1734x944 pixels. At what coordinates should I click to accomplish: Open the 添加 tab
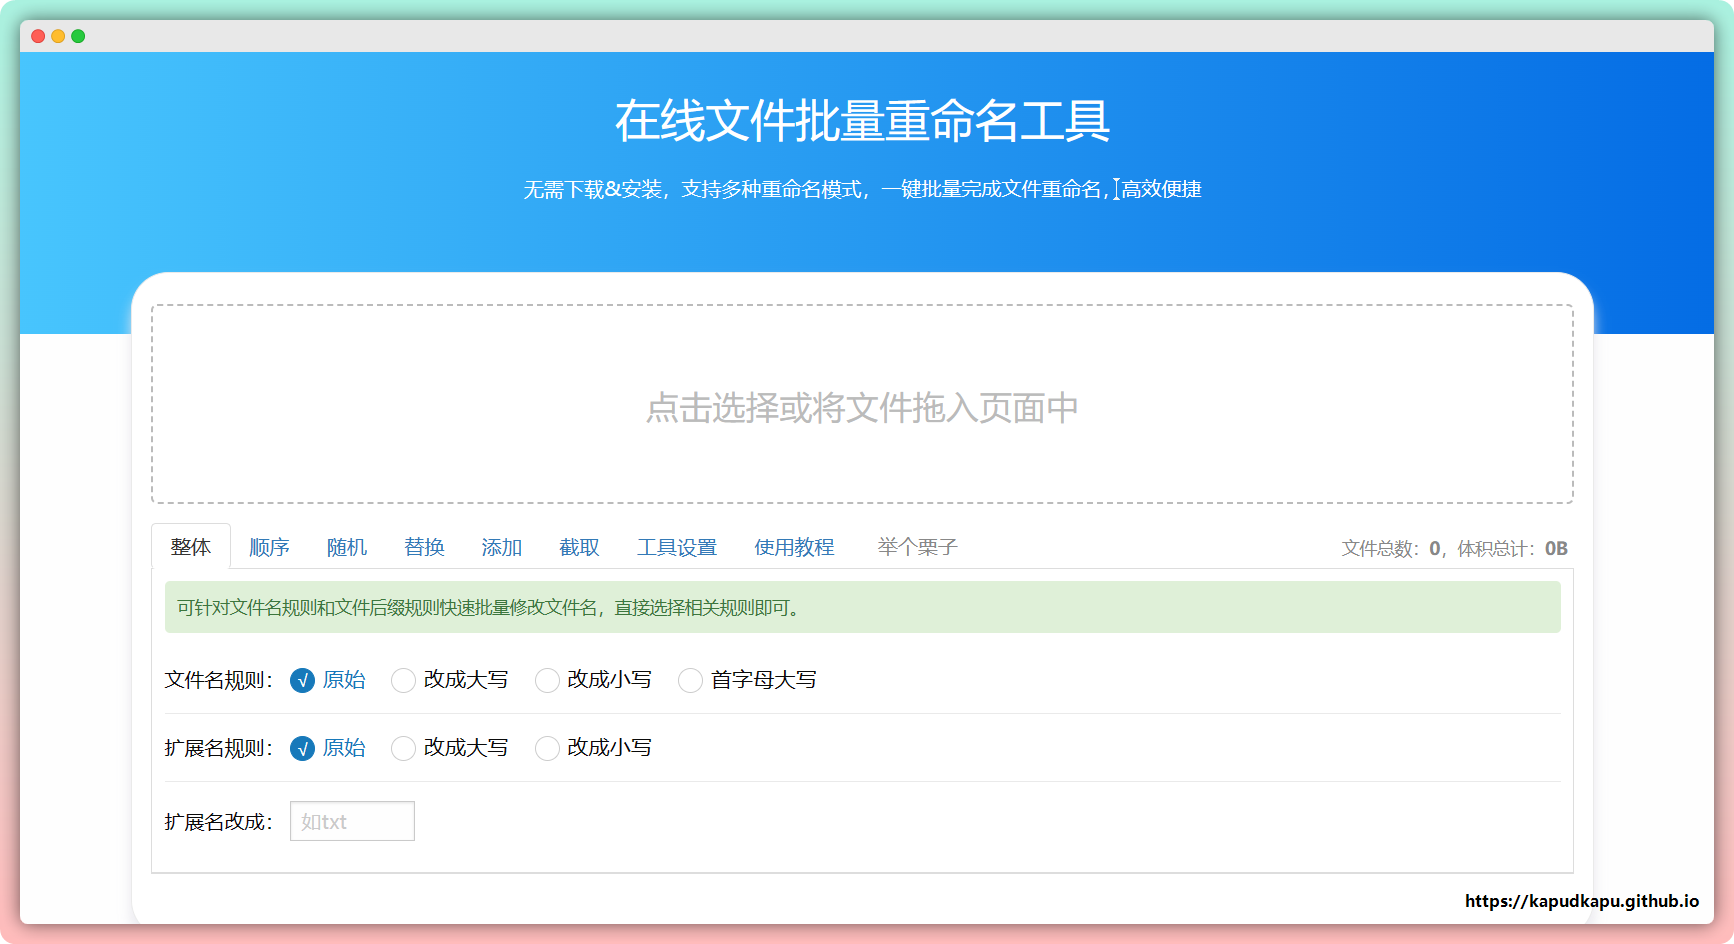502,547
